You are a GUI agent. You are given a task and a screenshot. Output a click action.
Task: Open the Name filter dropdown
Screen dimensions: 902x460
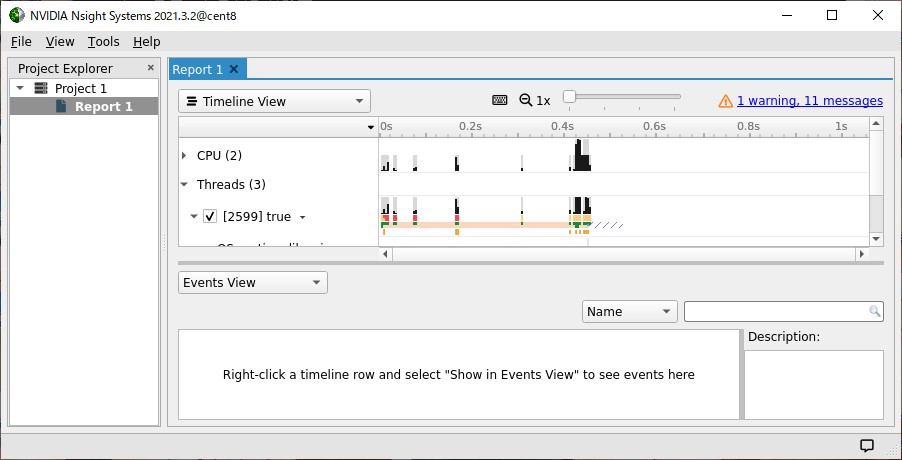coord(629,312)
